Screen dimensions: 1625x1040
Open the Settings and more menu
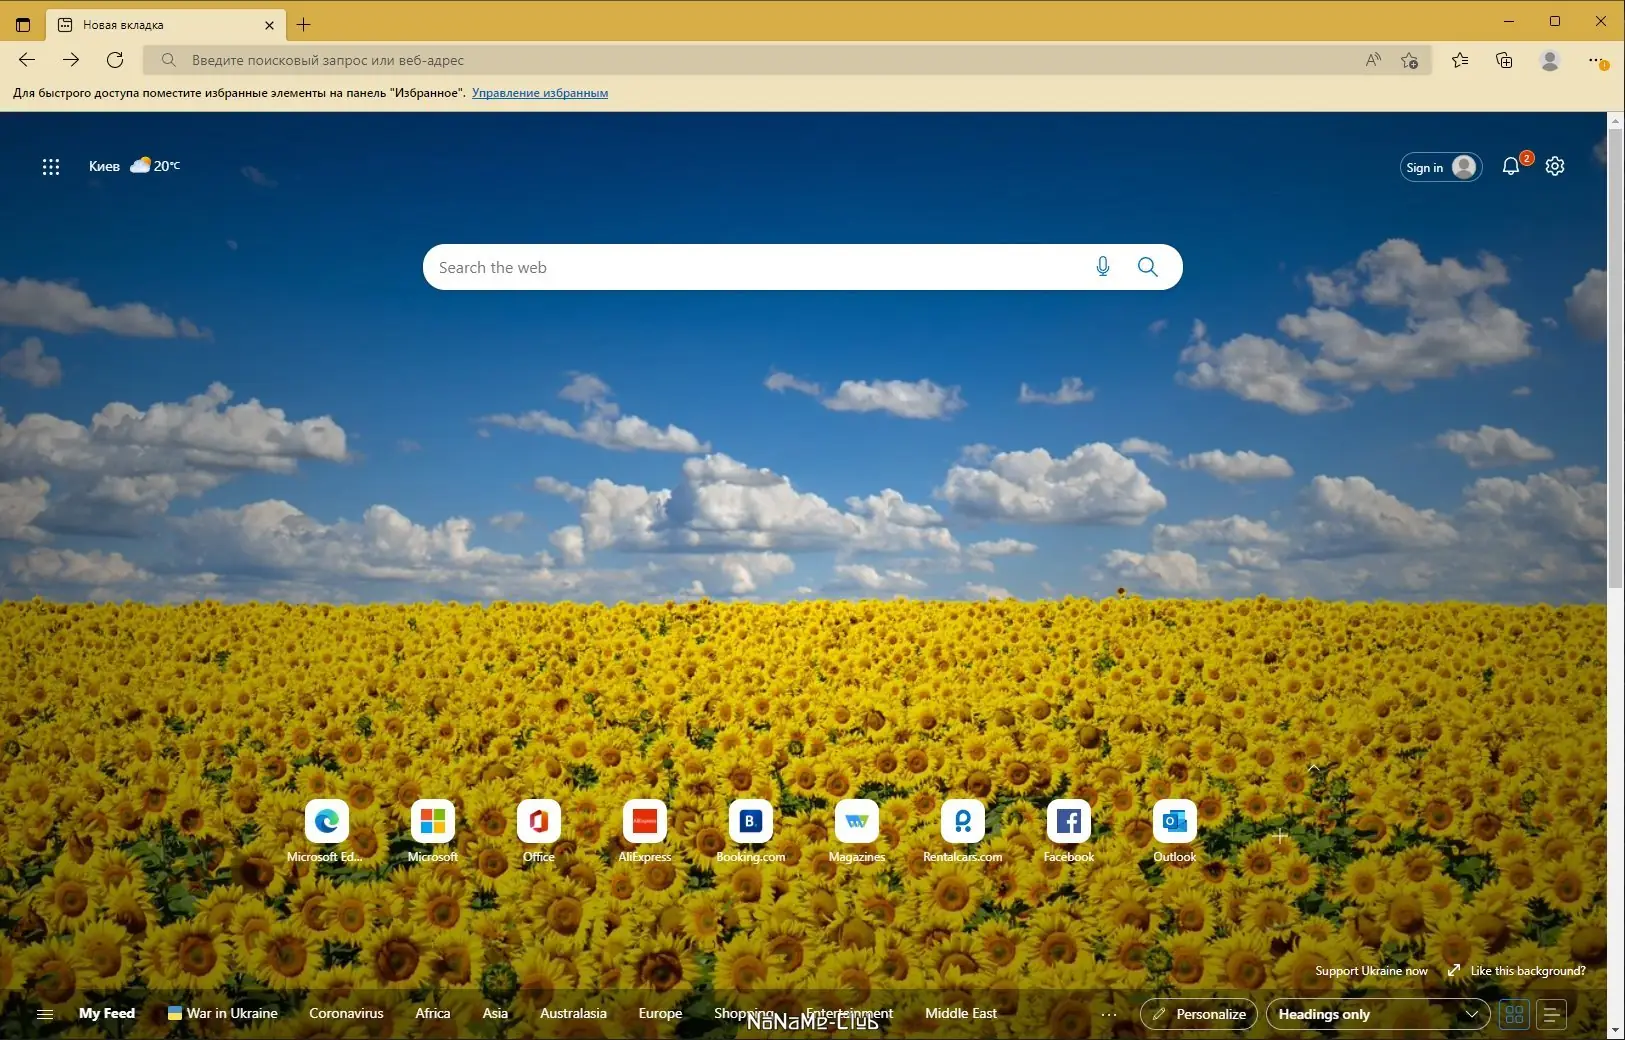(1597, 60)
